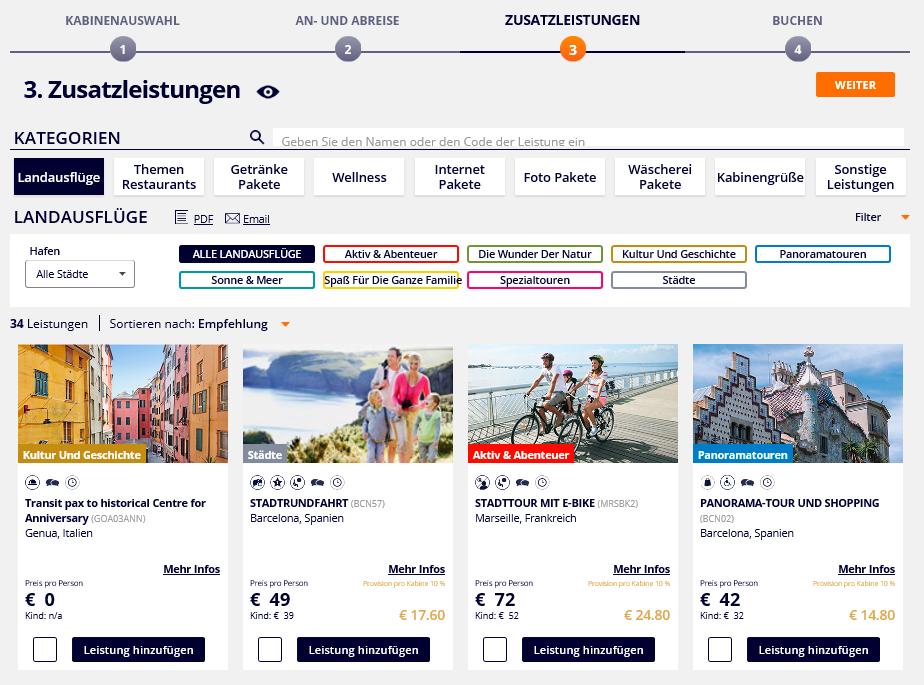
Task: Toggle the Sonne & Meer filter
Action: click(247, 280)
